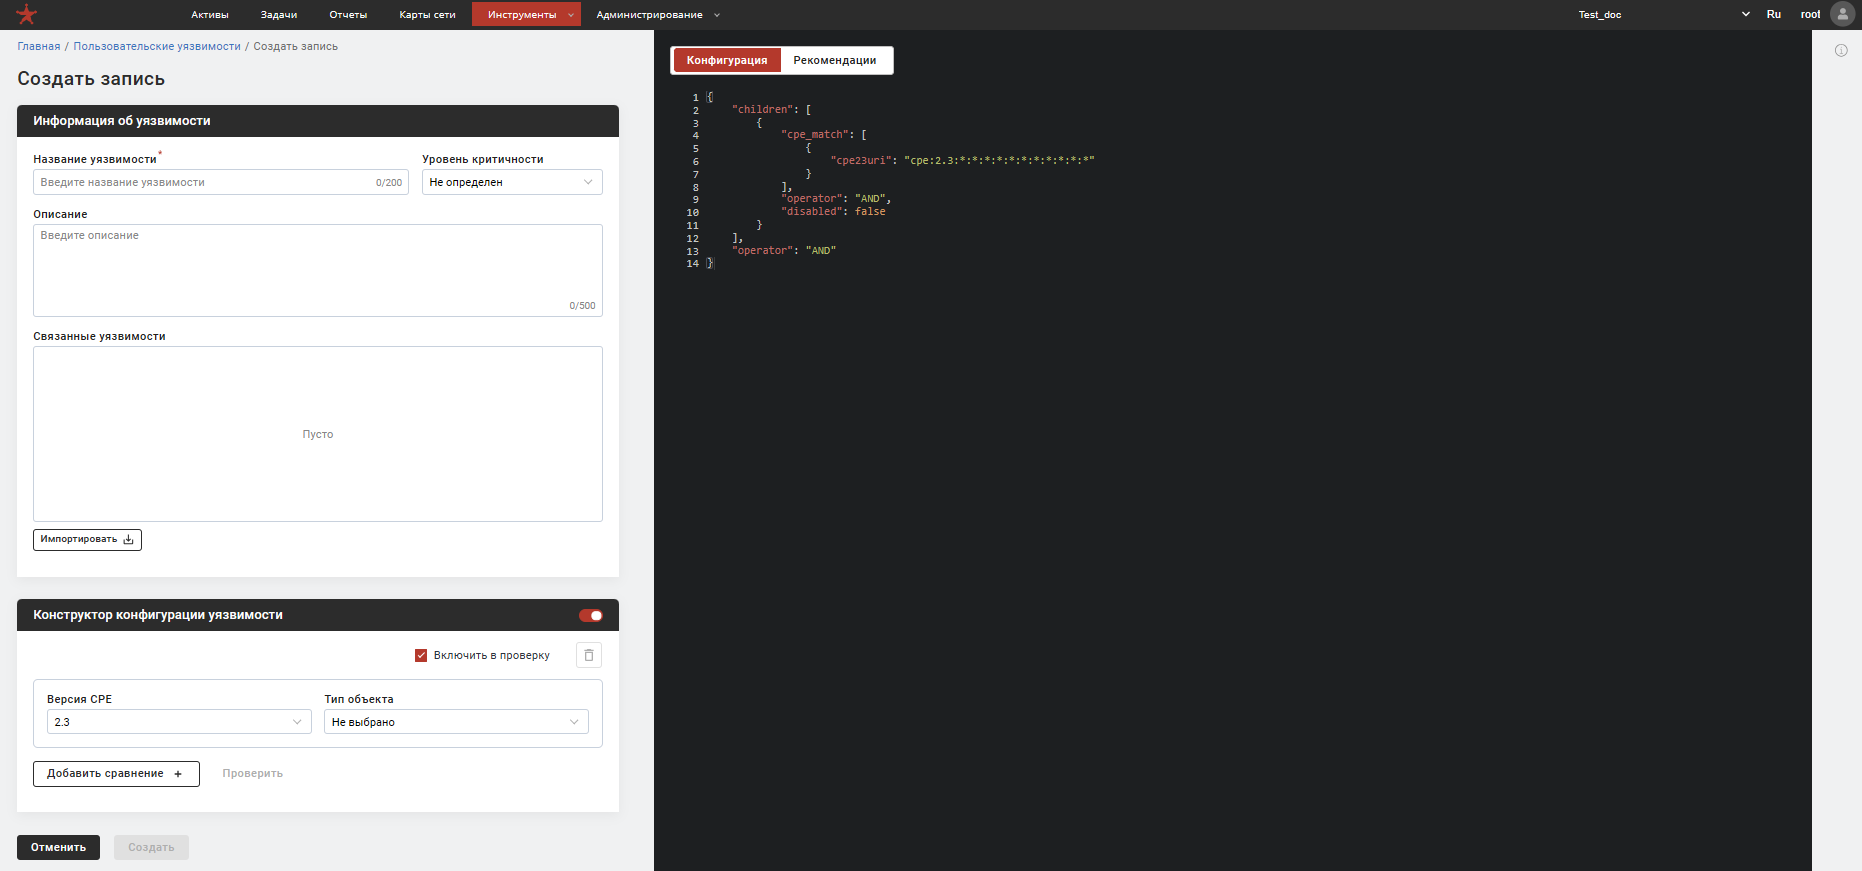Open the 'Уровень критичности' dropdown
The height and width of the screenshot is (871, 1862).
click(512, 182)
